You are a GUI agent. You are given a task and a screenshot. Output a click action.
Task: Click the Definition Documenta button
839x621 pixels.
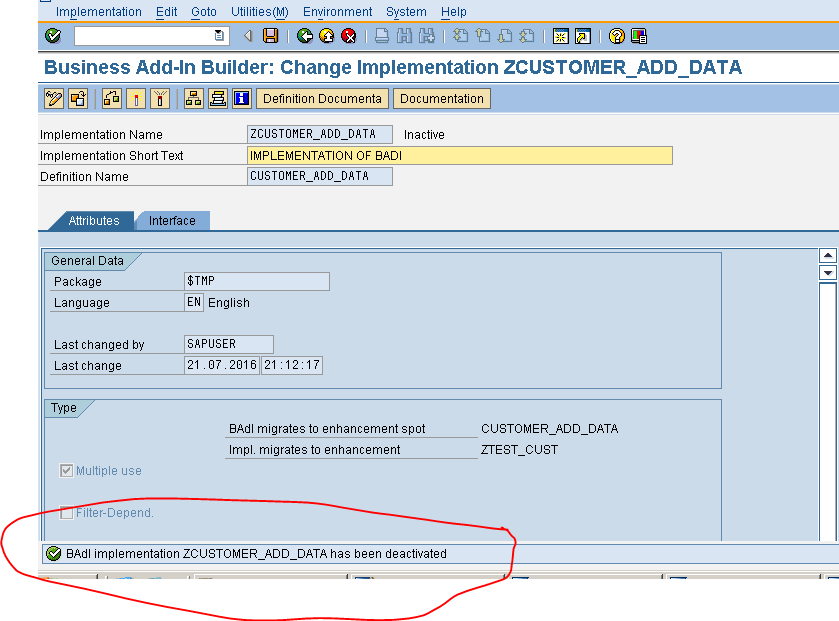click(321, 98)
